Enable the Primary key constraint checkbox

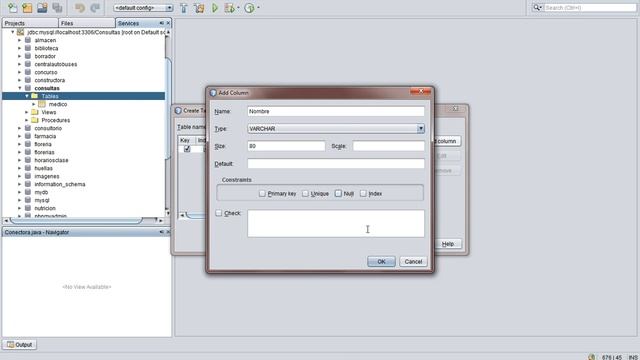pos(262,193)
